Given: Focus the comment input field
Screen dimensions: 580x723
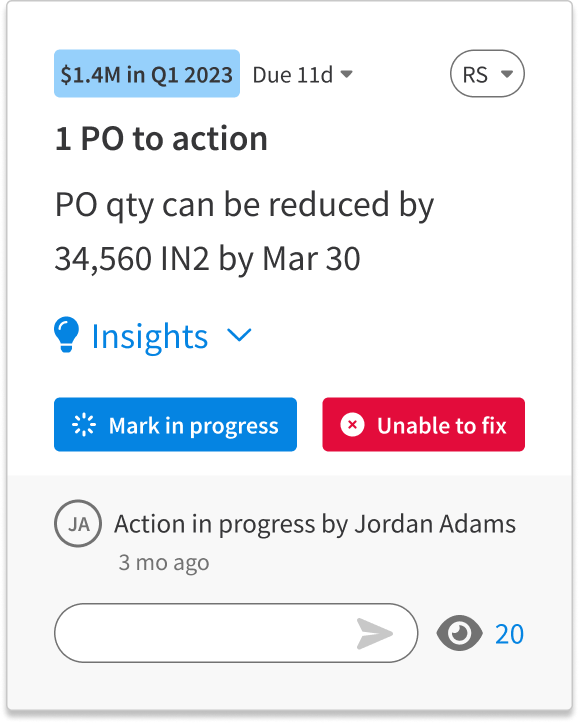Looking at the screenshot, I should coord(236,633).
